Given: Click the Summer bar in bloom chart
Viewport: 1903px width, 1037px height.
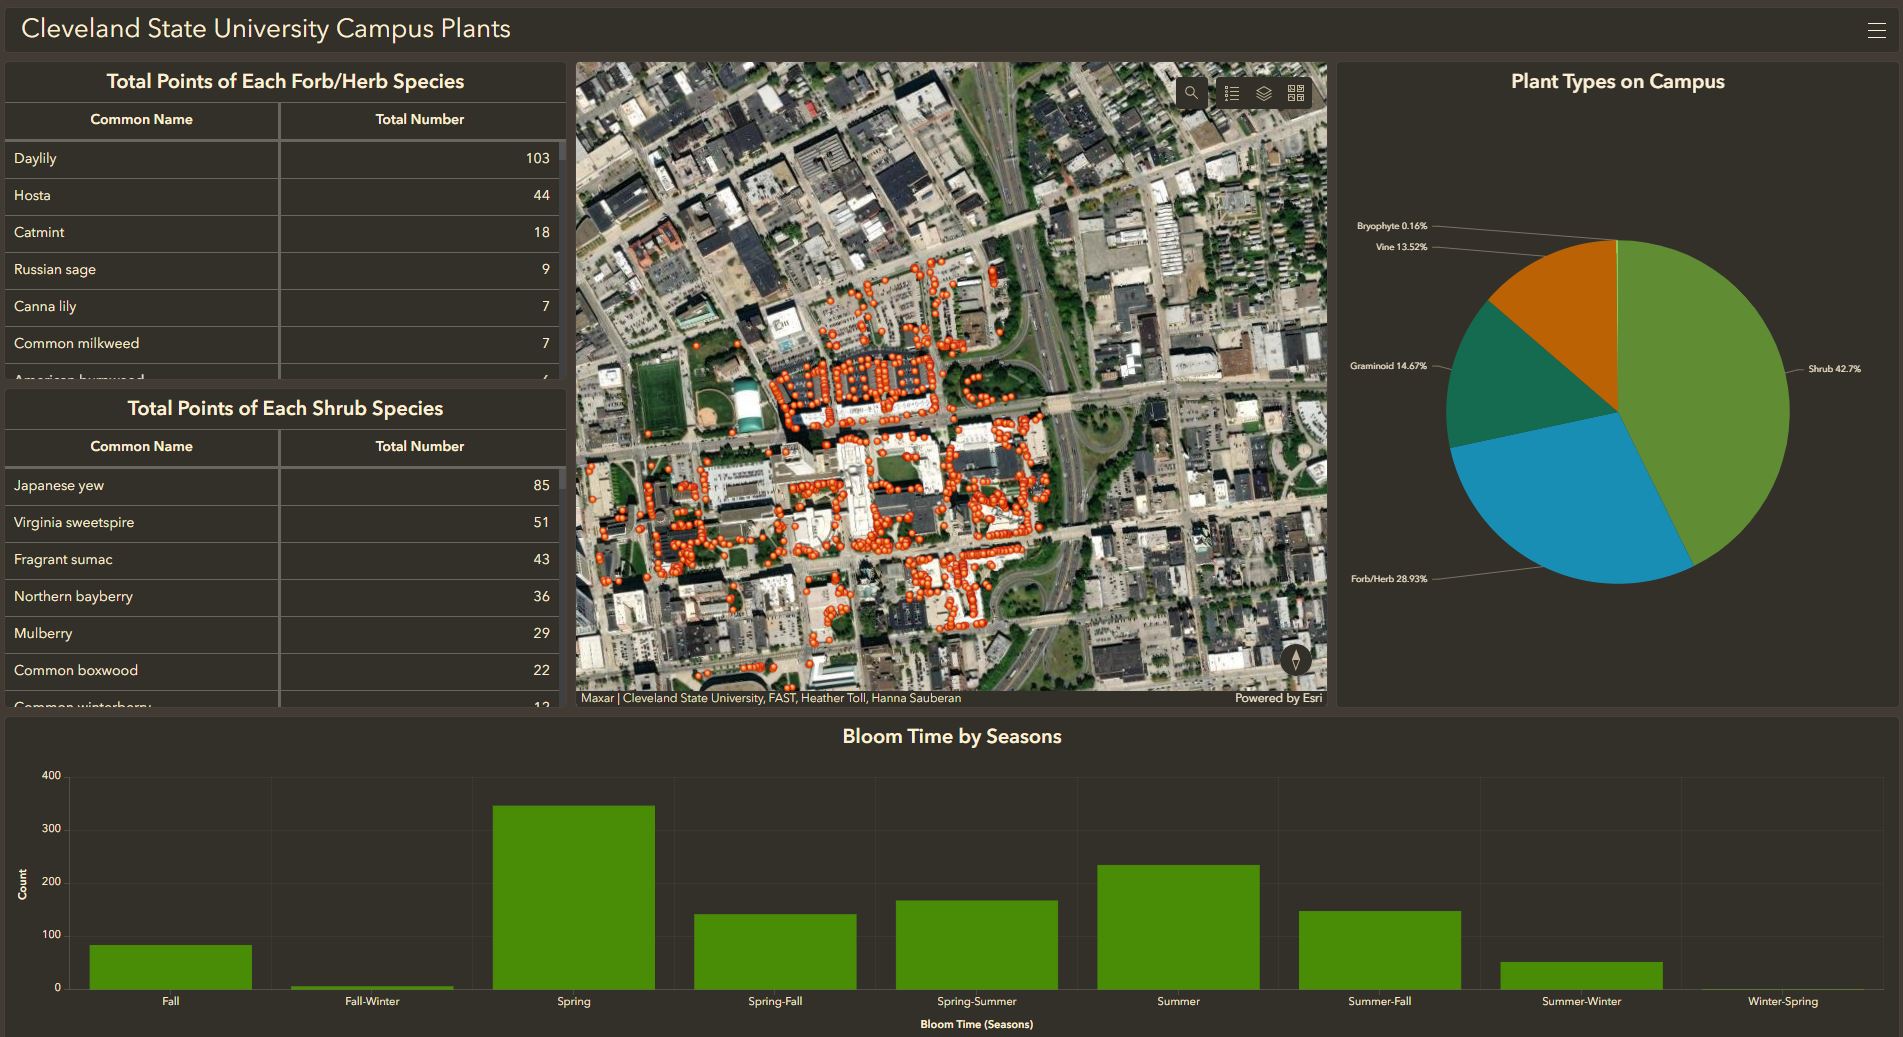Looking at the screenshot, I should 1178,927.
